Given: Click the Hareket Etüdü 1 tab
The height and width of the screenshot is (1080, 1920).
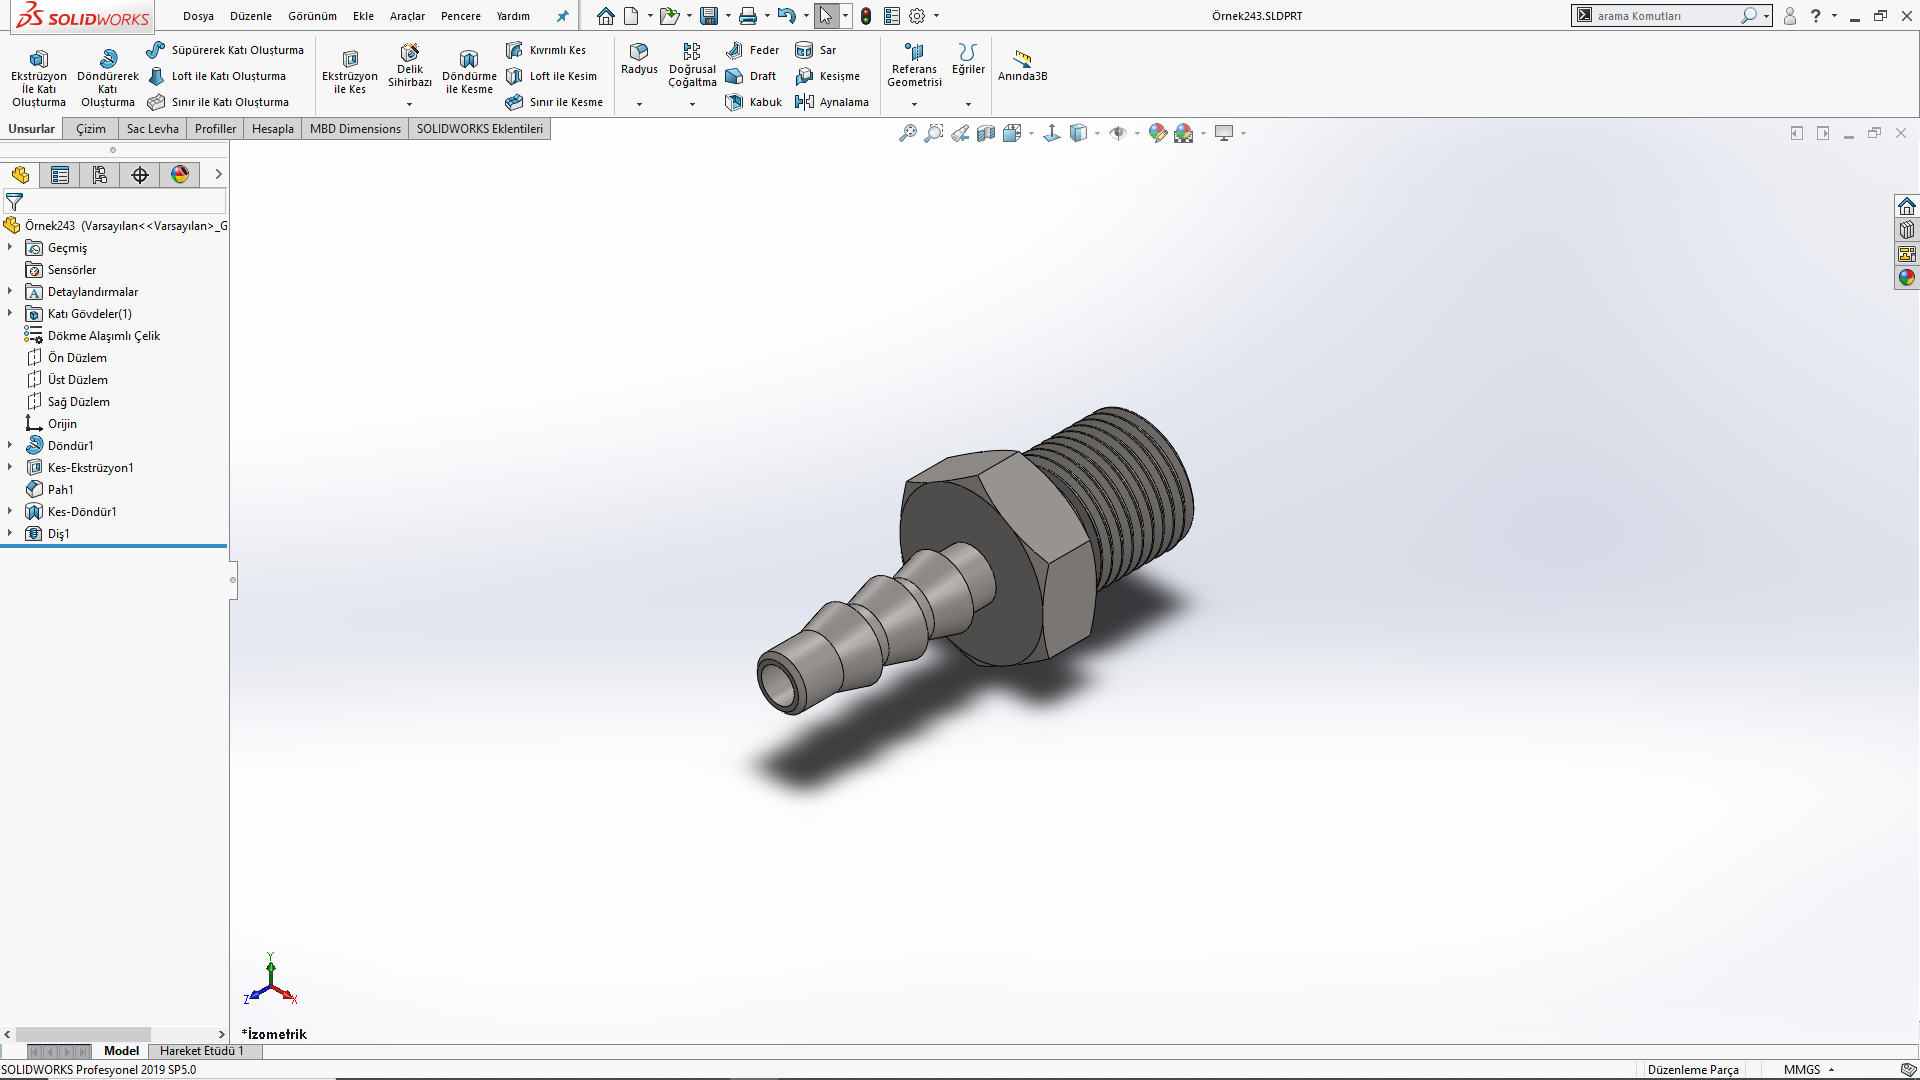Looking at the screenshot, I should pos(201,1051).
